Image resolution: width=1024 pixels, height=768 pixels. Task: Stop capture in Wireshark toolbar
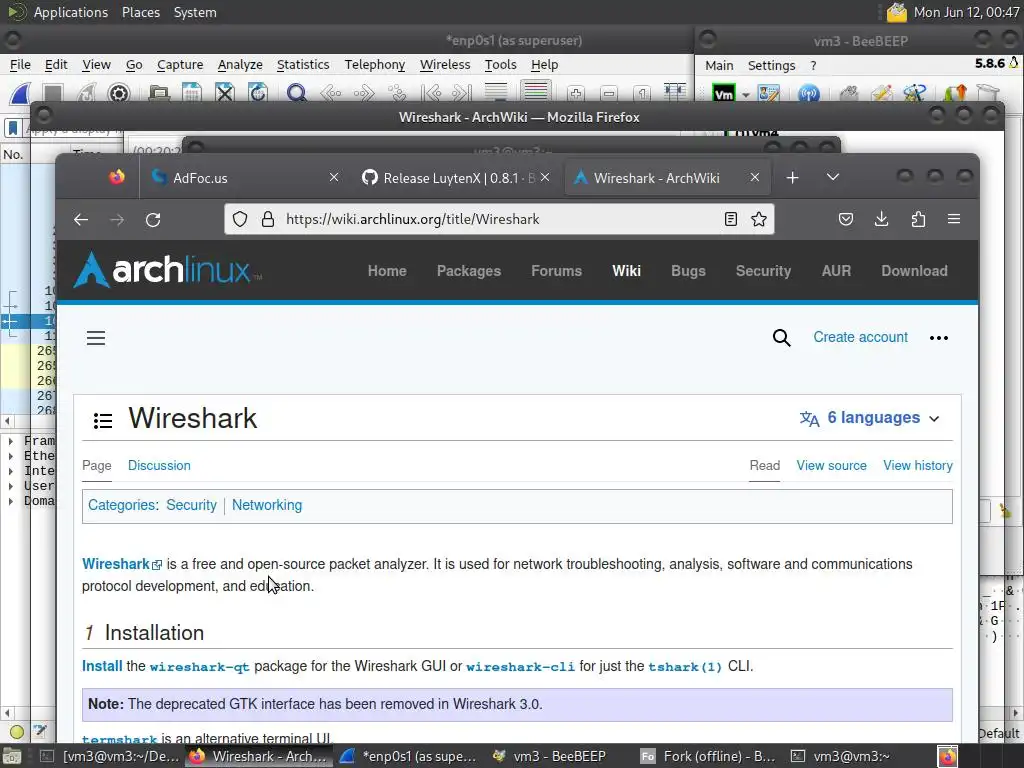pyautogui.click(x=53, y=93)
